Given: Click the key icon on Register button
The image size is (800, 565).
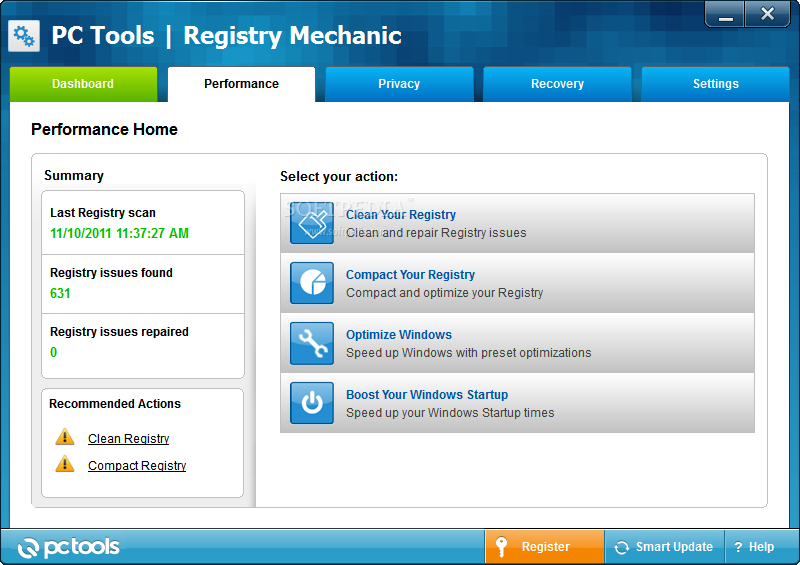Looking at the screenshot, I should (502, 547).
